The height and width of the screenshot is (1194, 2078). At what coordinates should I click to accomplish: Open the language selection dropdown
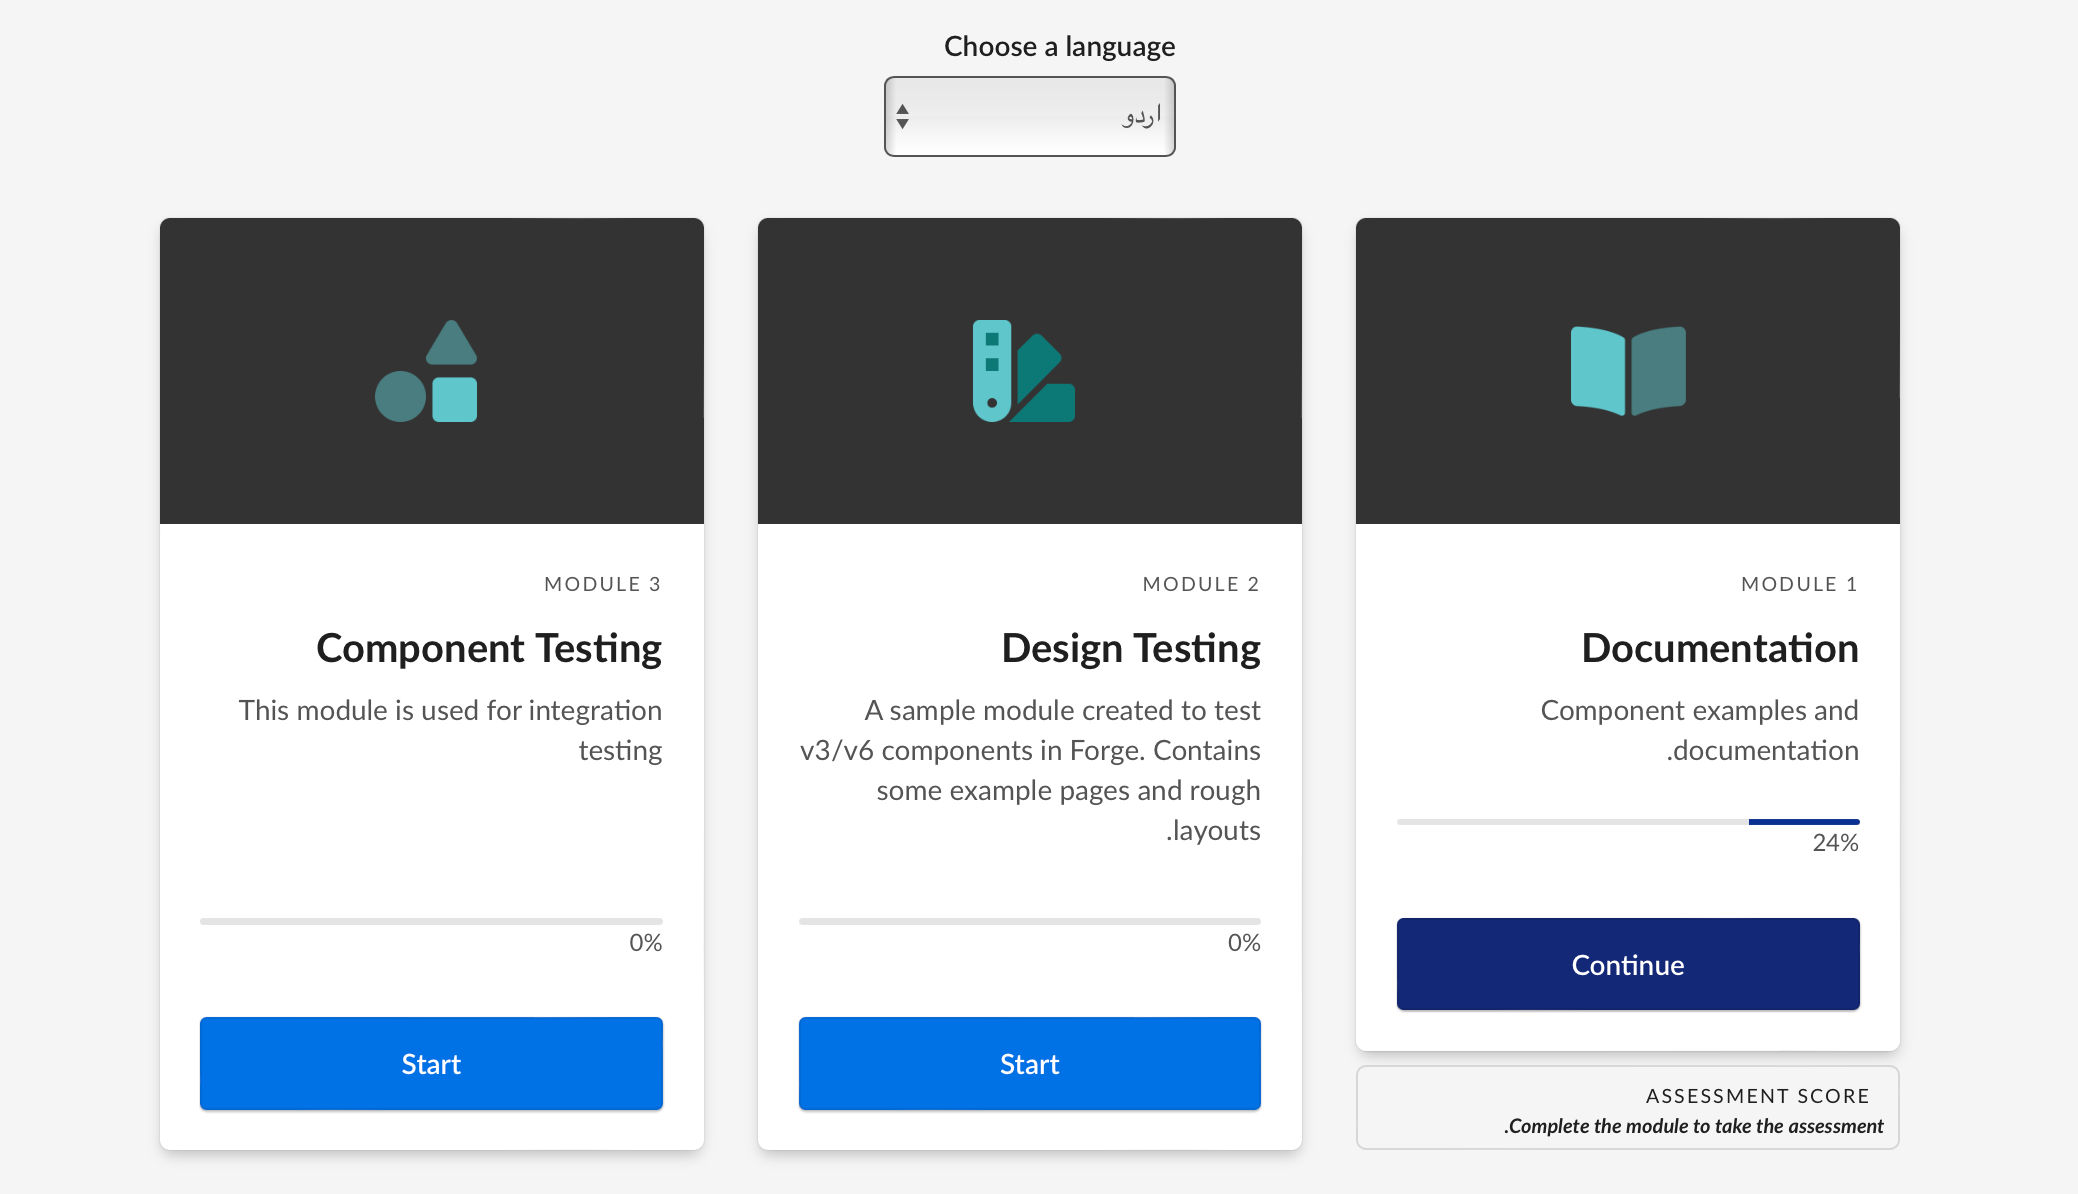click(1029, 117)
